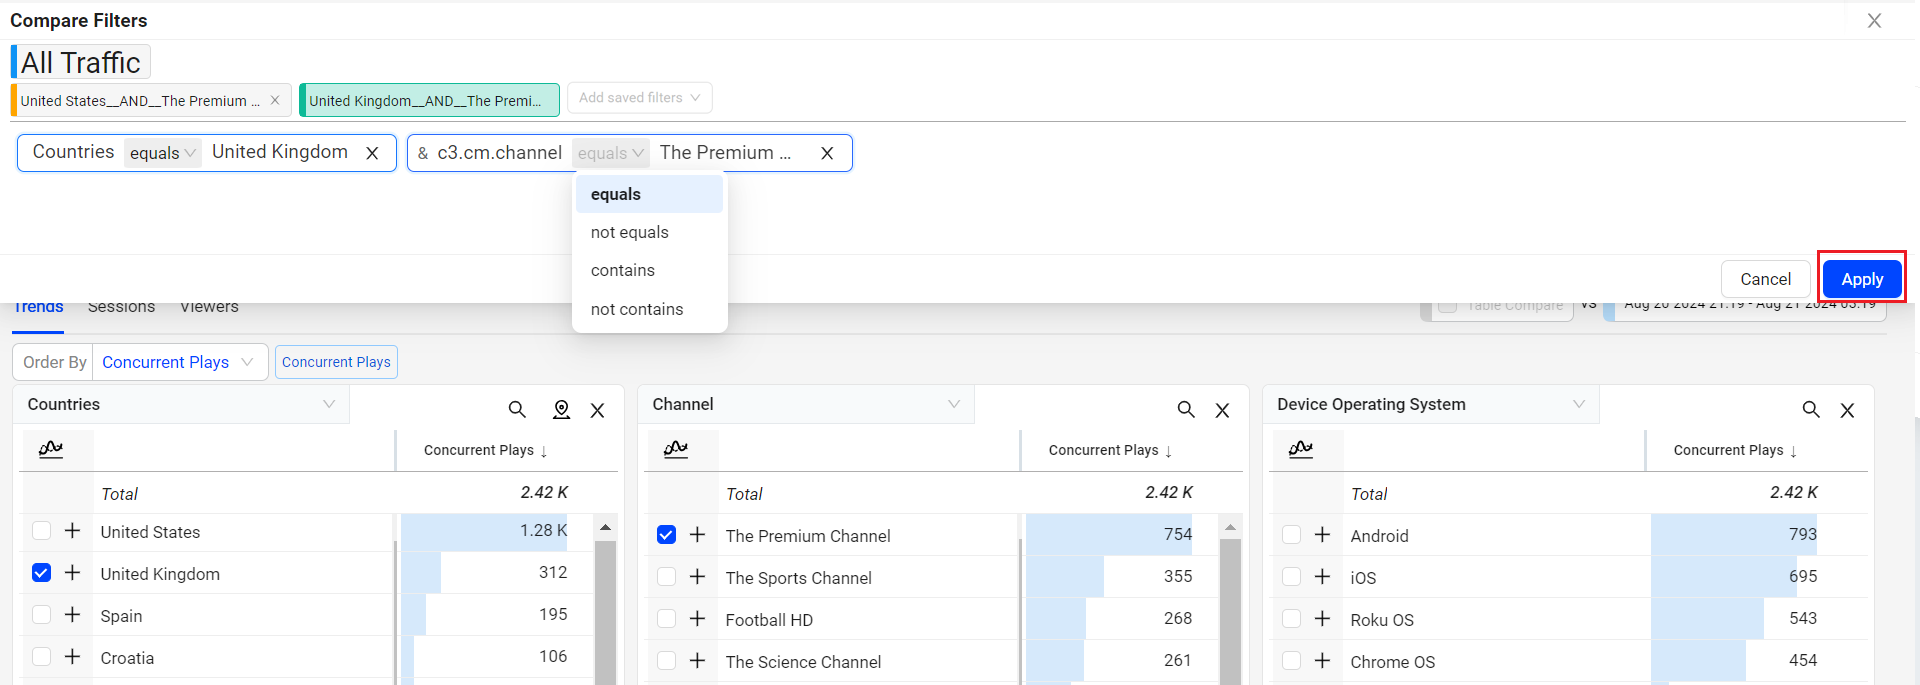Open Countries equals operator dropdown
This screenshot has width=1920, height=685.
tap(162, 153)
